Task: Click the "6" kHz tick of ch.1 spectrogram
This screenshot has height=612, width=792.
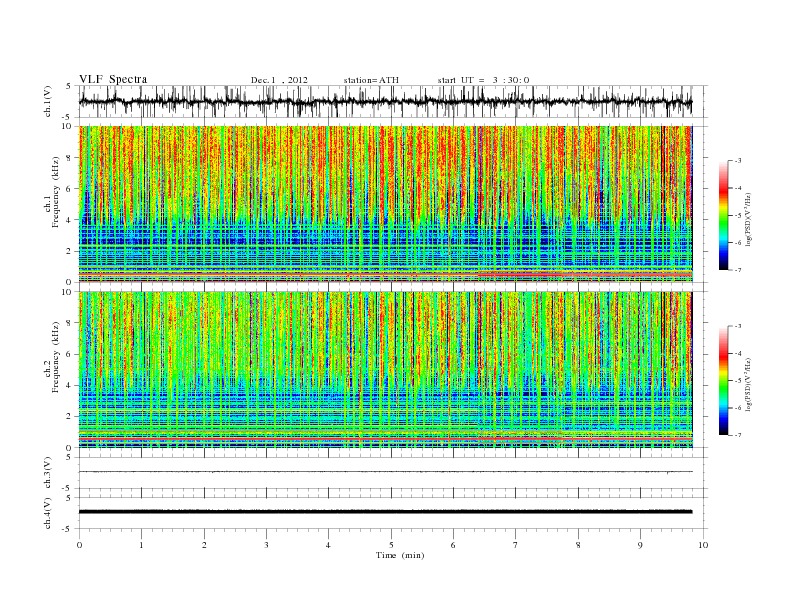Action: pos(70,189)
